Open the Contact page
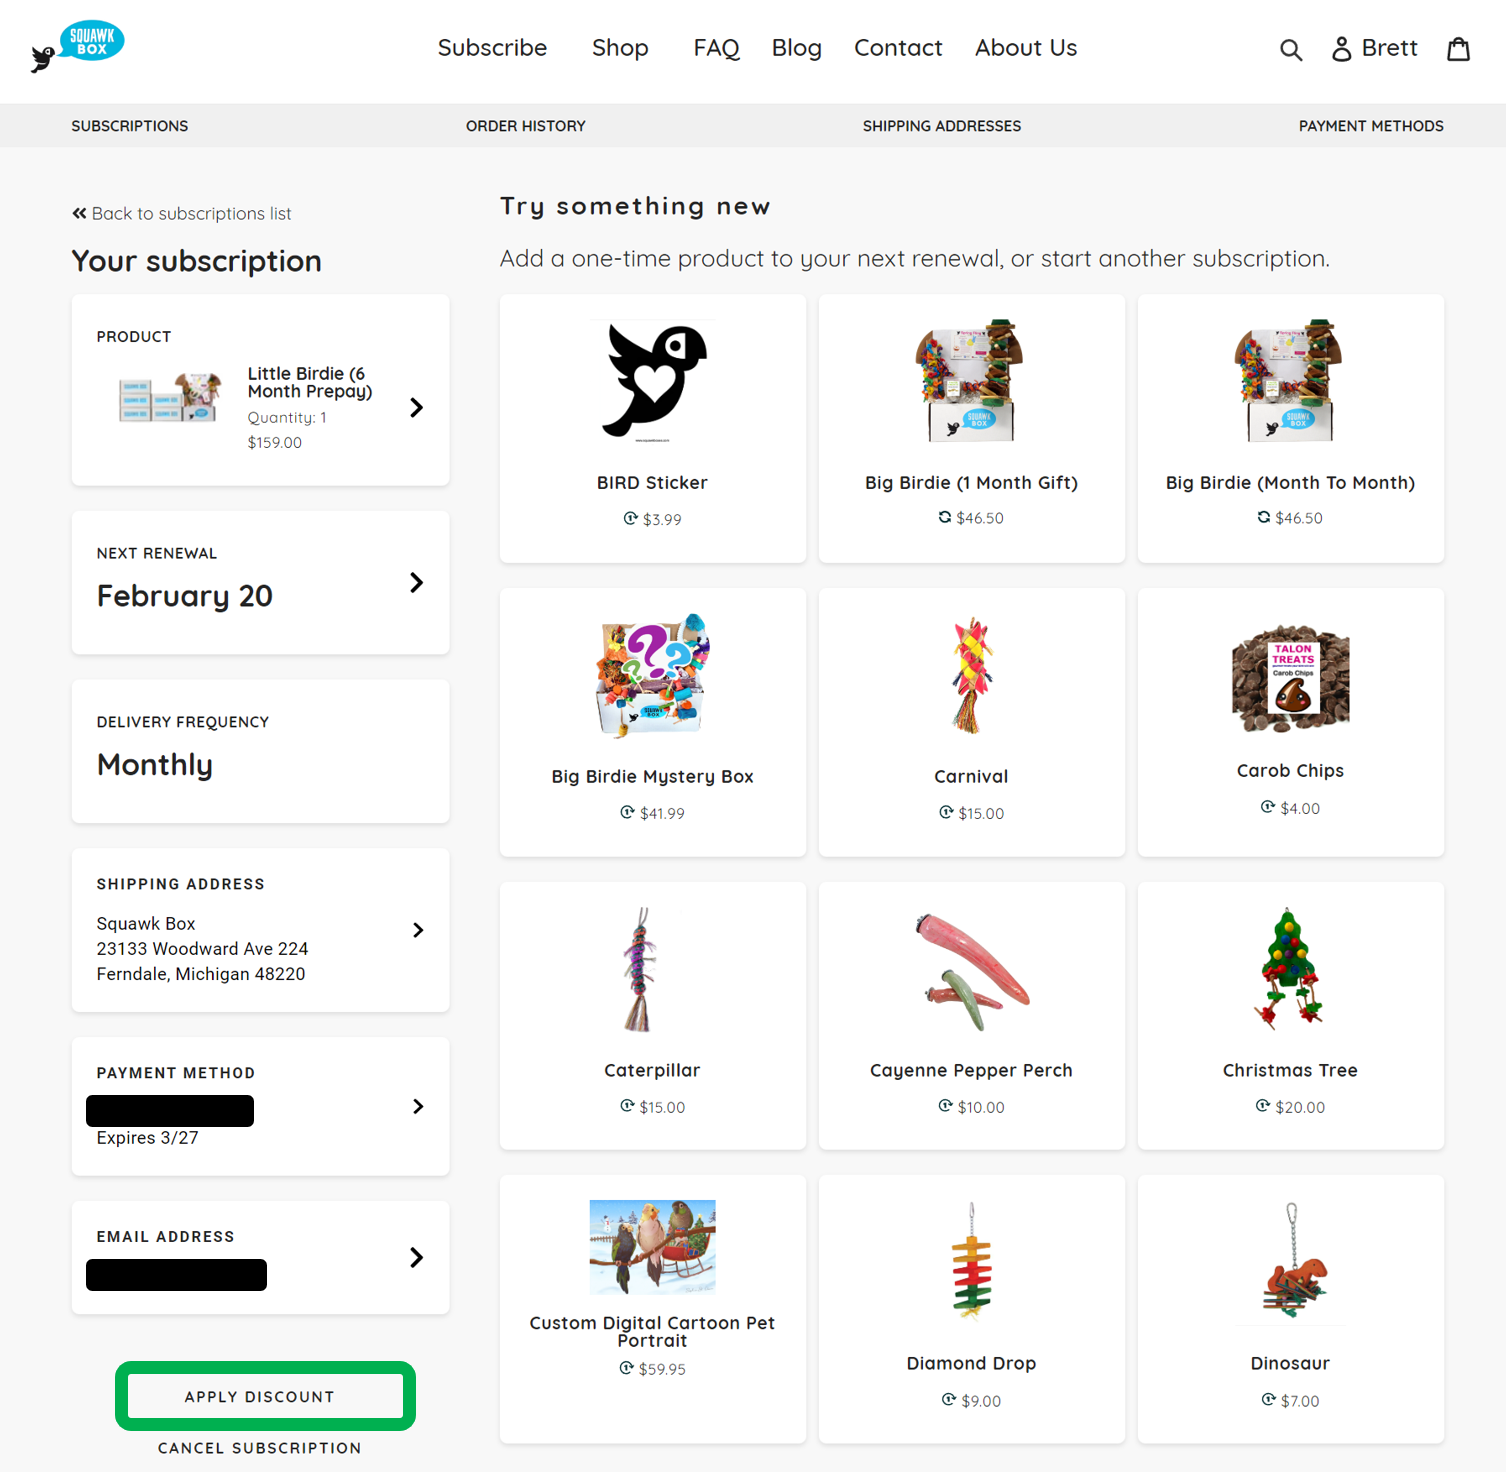1506x1472 pixels. [x=898, y=48]
